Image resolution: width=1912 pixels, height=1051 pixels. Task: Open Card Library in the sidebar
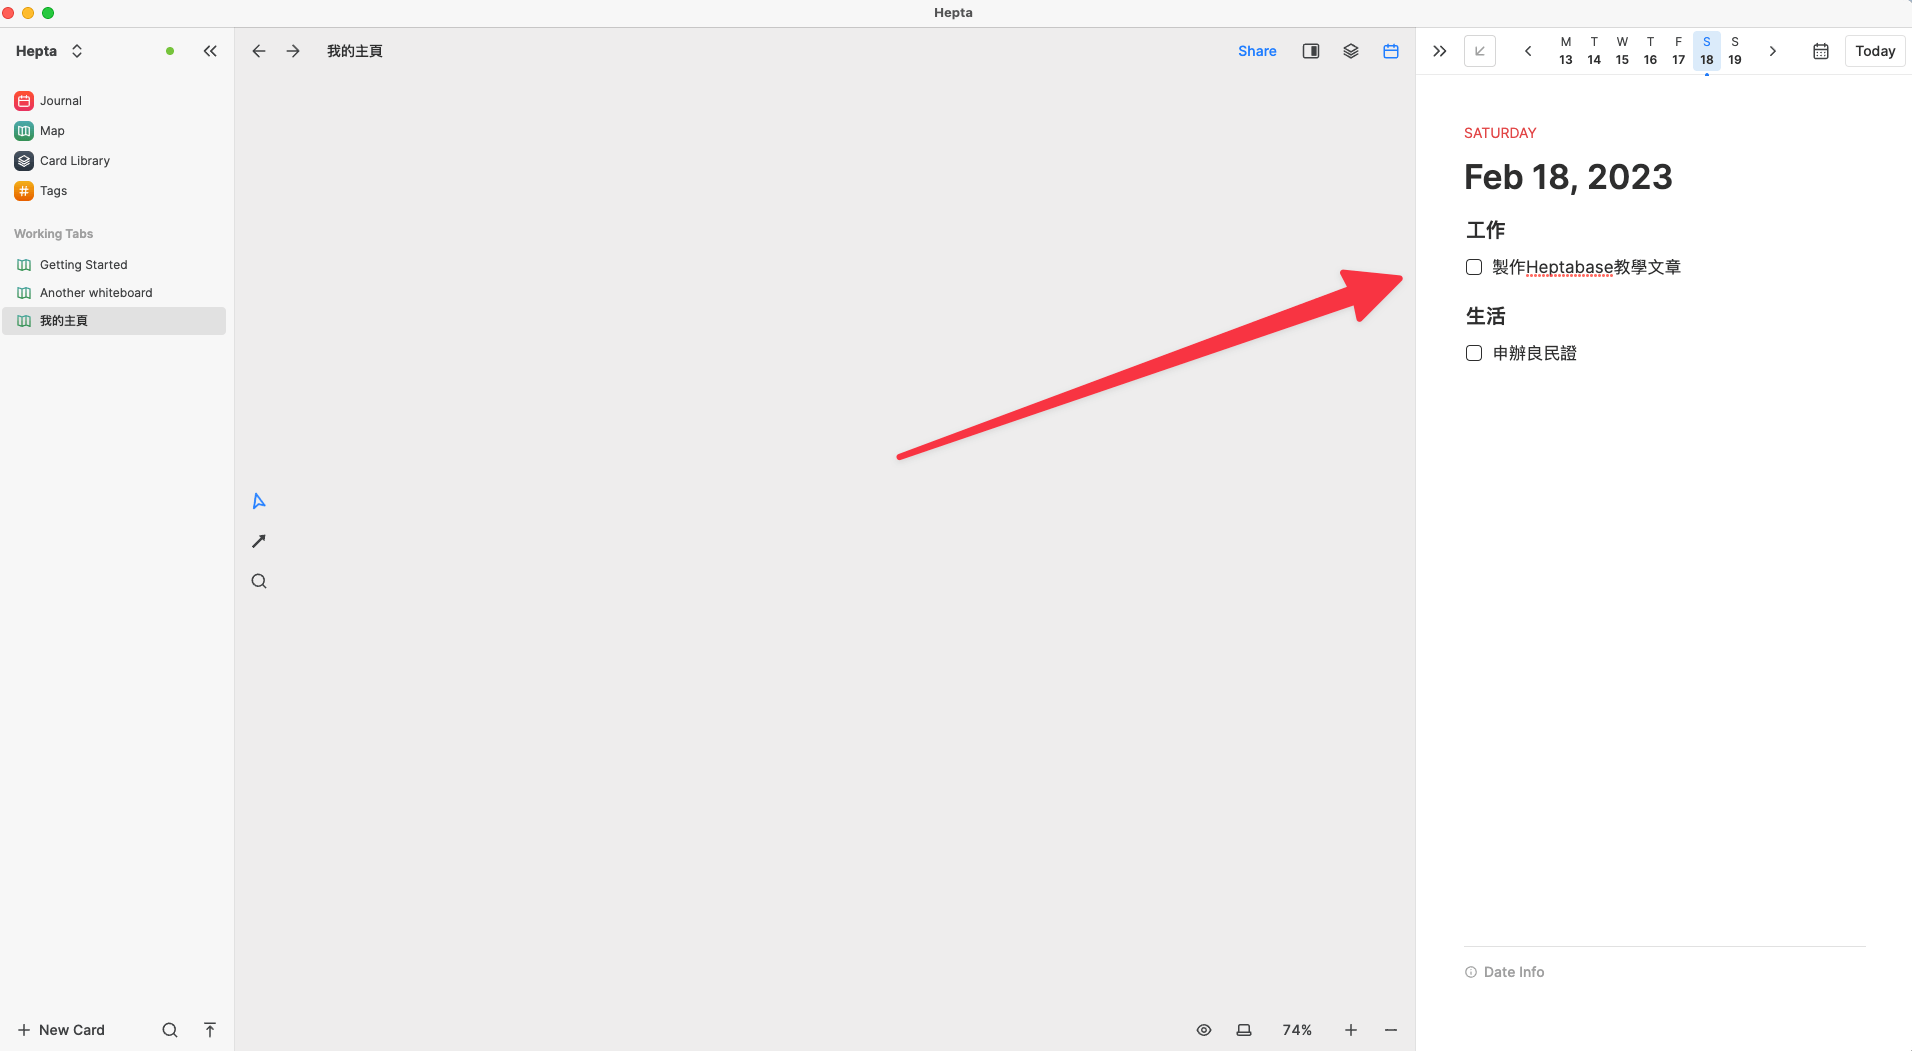(x=75, y=161)
